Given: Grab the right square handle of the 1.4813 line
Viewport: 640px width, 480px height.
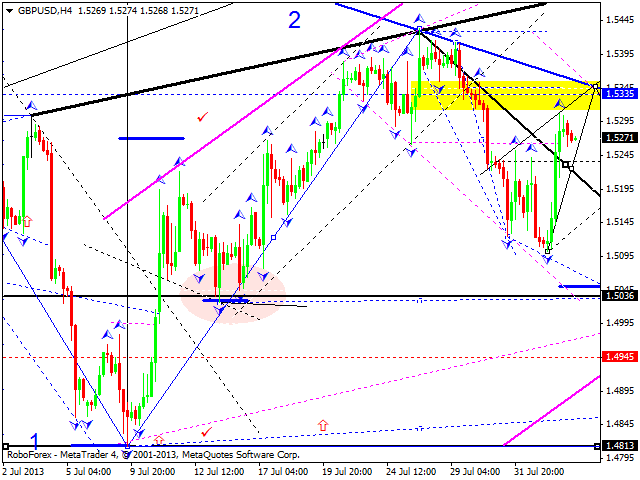Looking at the screenshot, I should click(597, 446).
